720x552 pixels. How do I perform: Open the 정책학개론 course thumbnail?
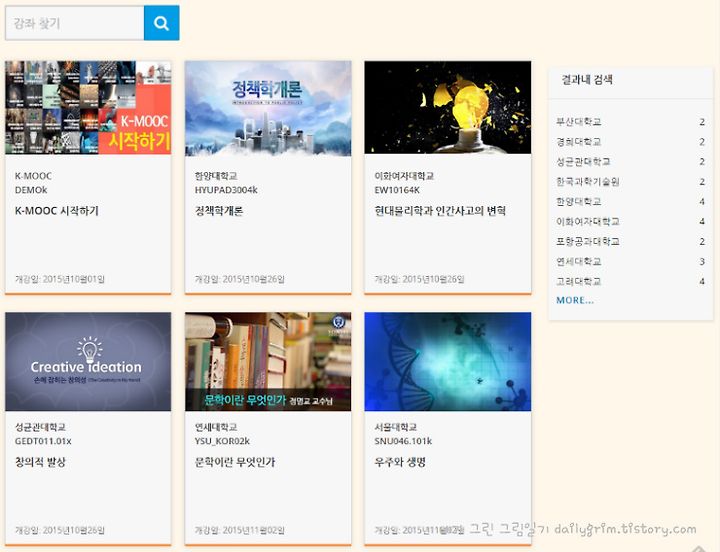pos(268,108)
